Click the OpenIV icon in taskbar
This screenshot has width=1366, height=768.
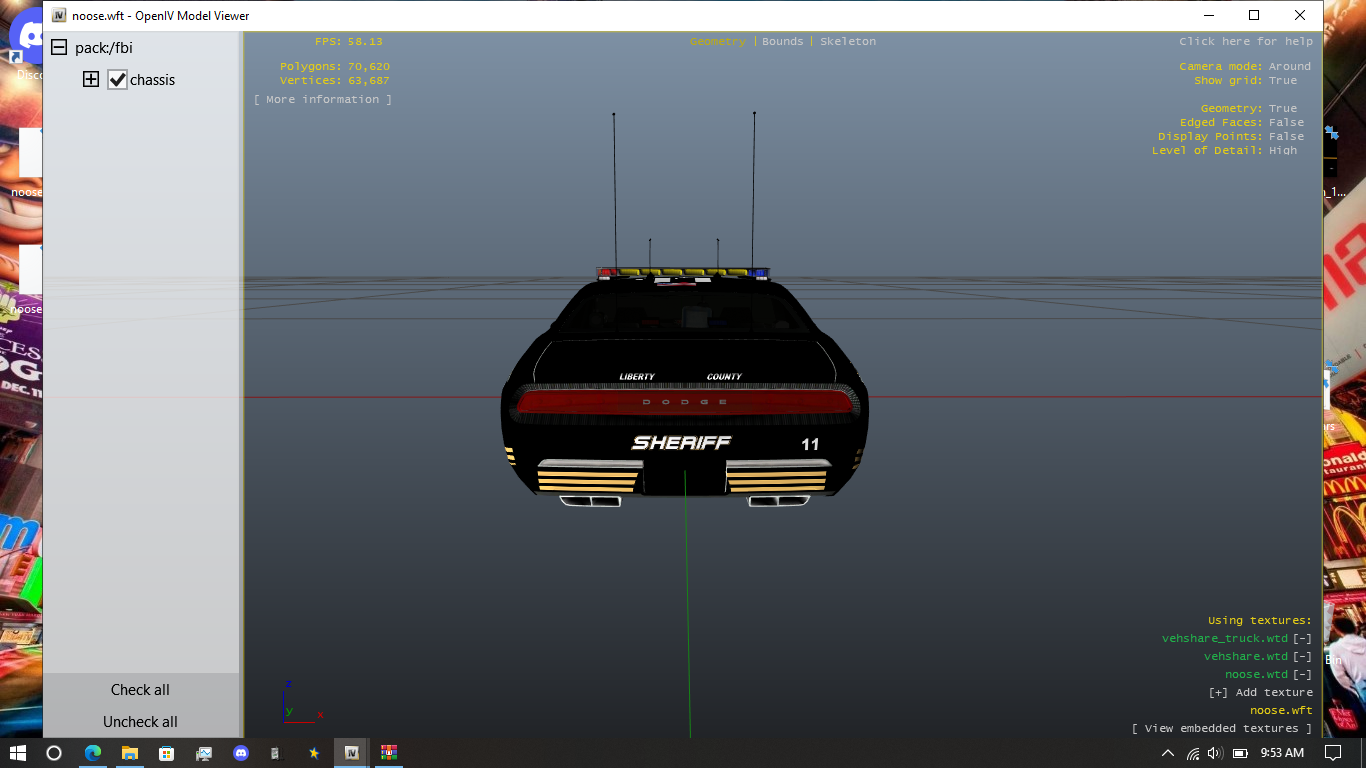tap(351, 752)
